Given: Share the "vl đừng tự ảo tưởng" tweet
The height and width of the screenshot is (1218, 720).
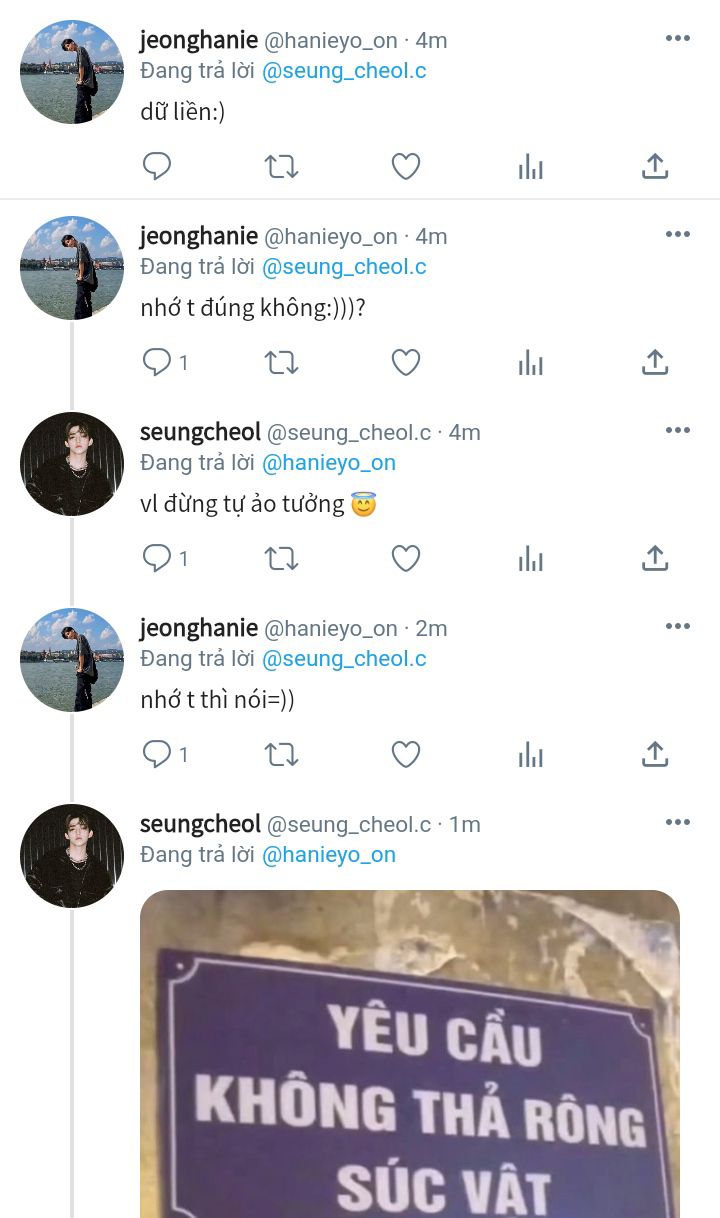Looking at the screenshot, I should (x=654, y=558).
